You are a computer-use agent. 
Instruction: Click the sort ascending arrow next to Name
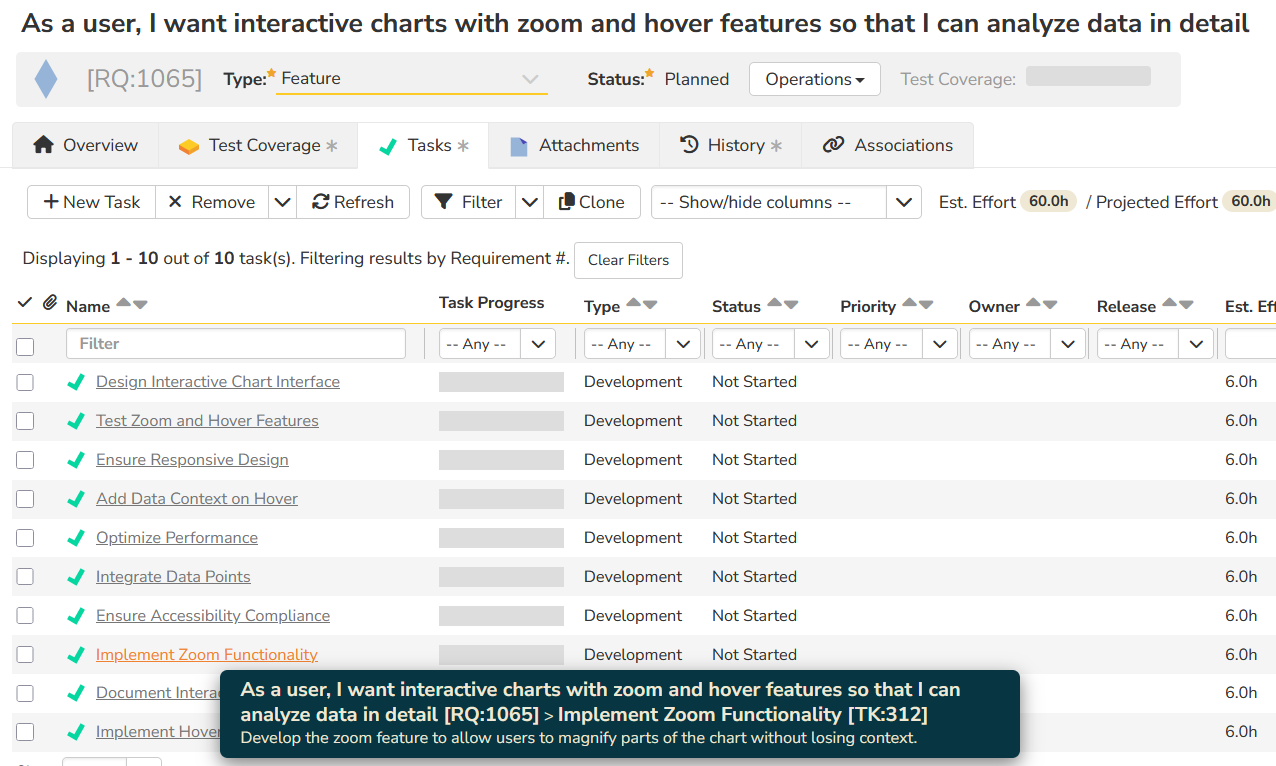point(123,304)
